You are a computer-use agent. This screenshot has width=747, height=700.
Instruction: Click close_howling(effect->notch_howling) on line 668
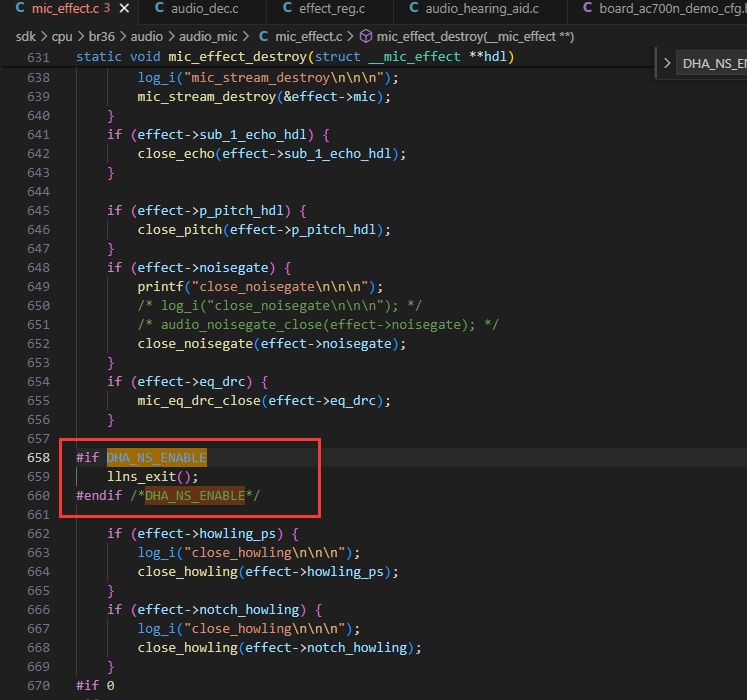point(280,648)
